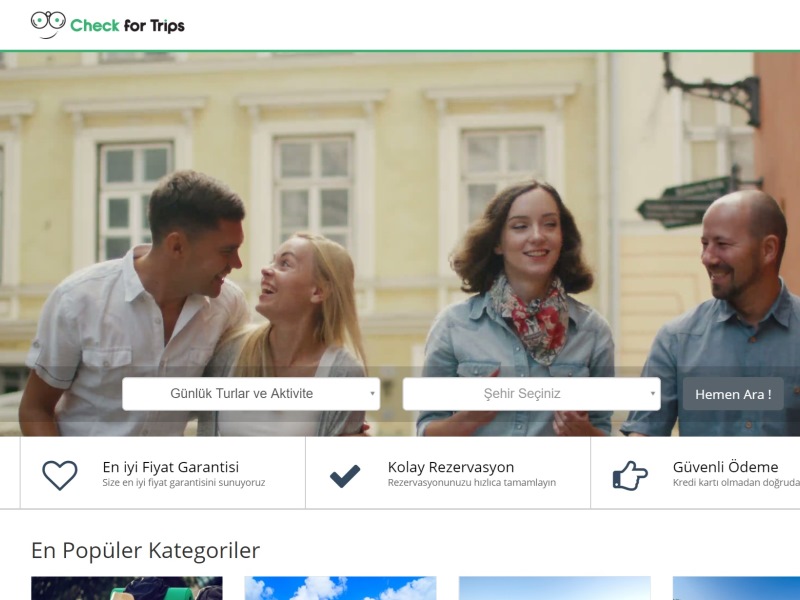Open the first popular category thumbnail
The height and width of the screenshot is (600, 800).
point(127,588)
